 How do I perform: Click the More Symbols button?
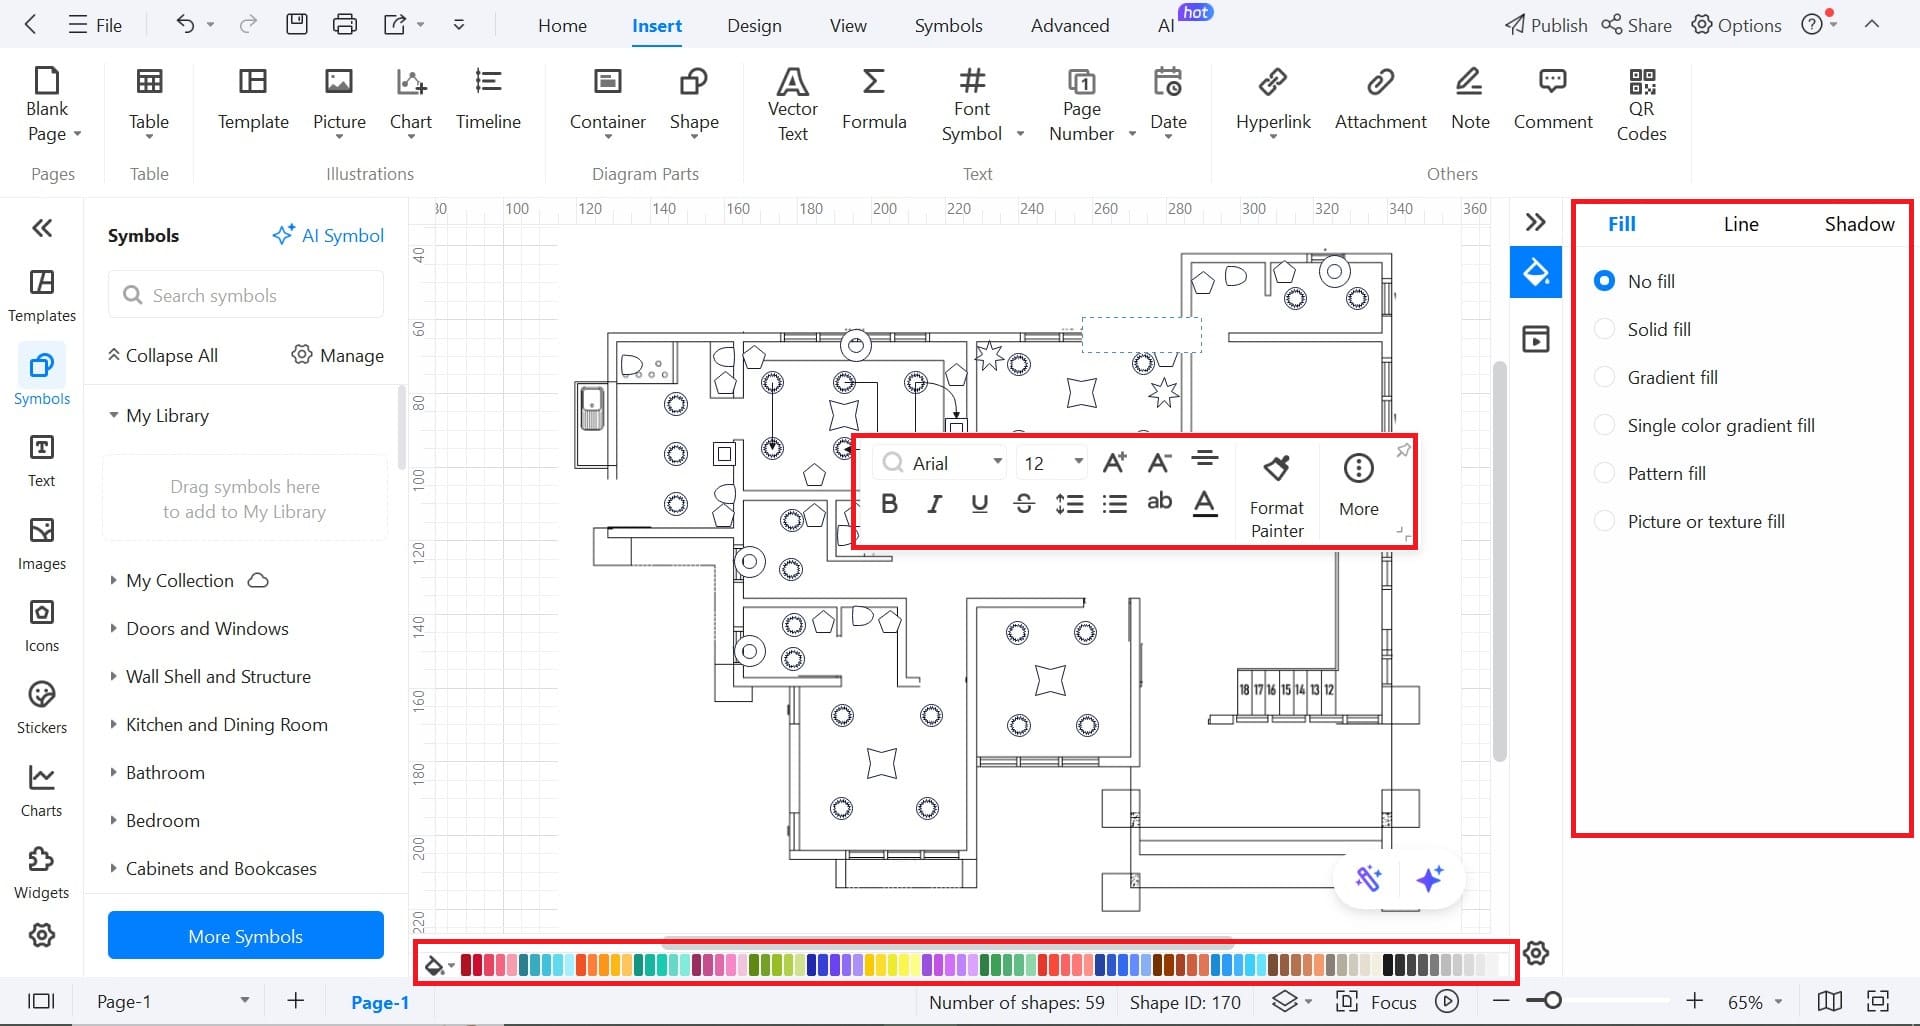coord(246,936)
